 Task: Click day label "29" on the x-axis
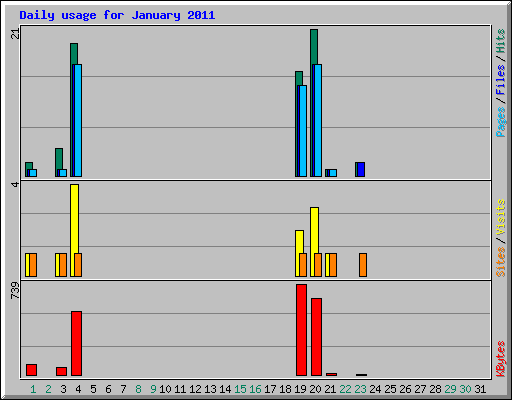pos(450,389)
